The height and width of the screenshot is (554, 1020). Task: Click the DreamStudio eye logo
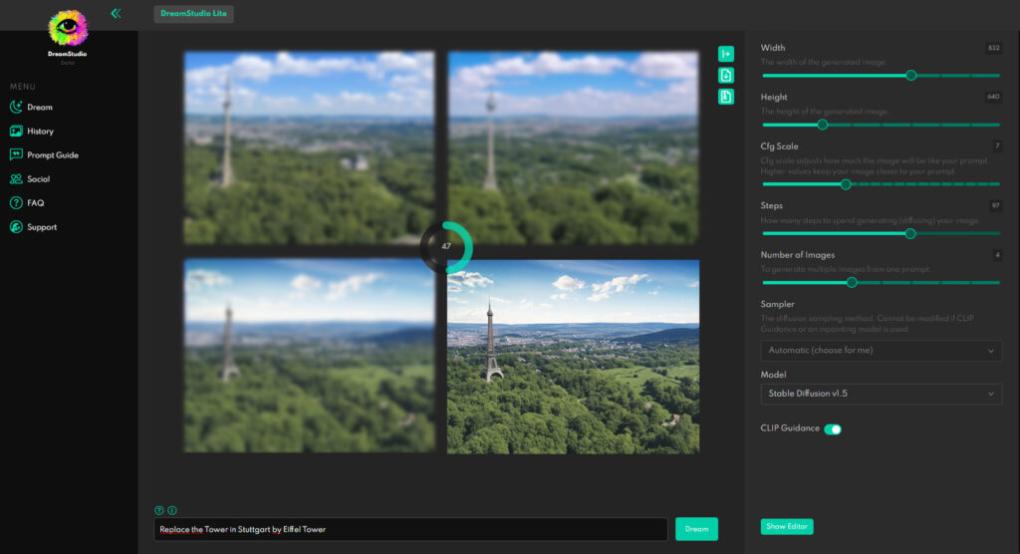68,27
